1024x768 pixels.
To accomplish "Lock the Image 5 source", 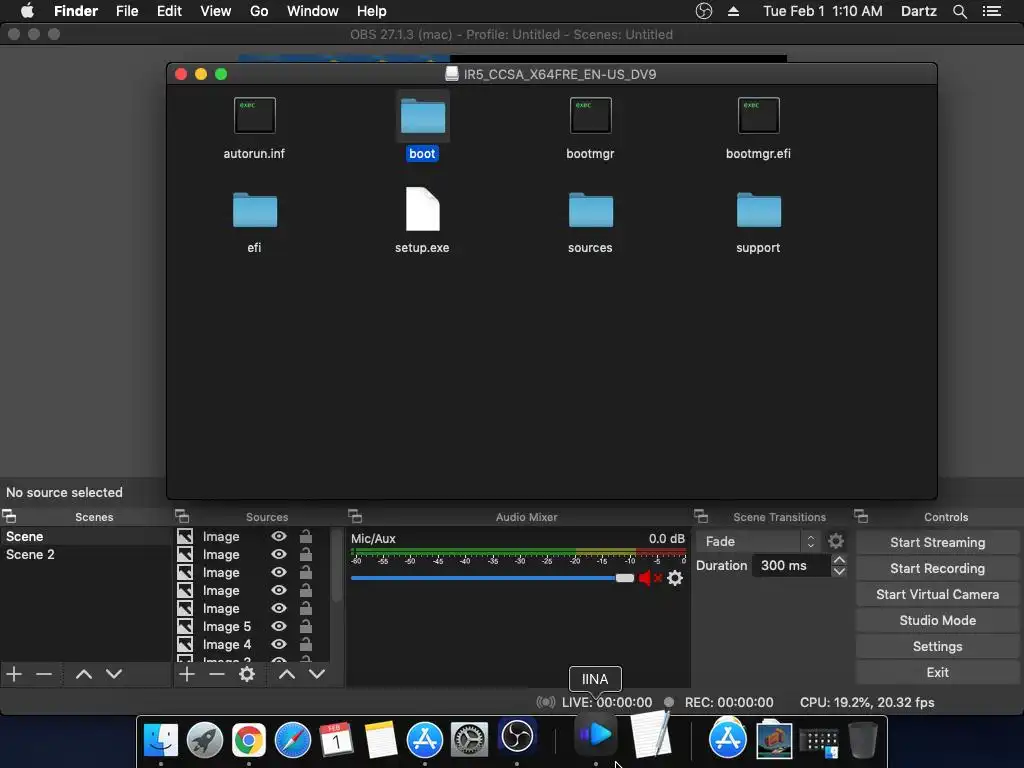I will [x=306, y=626].
